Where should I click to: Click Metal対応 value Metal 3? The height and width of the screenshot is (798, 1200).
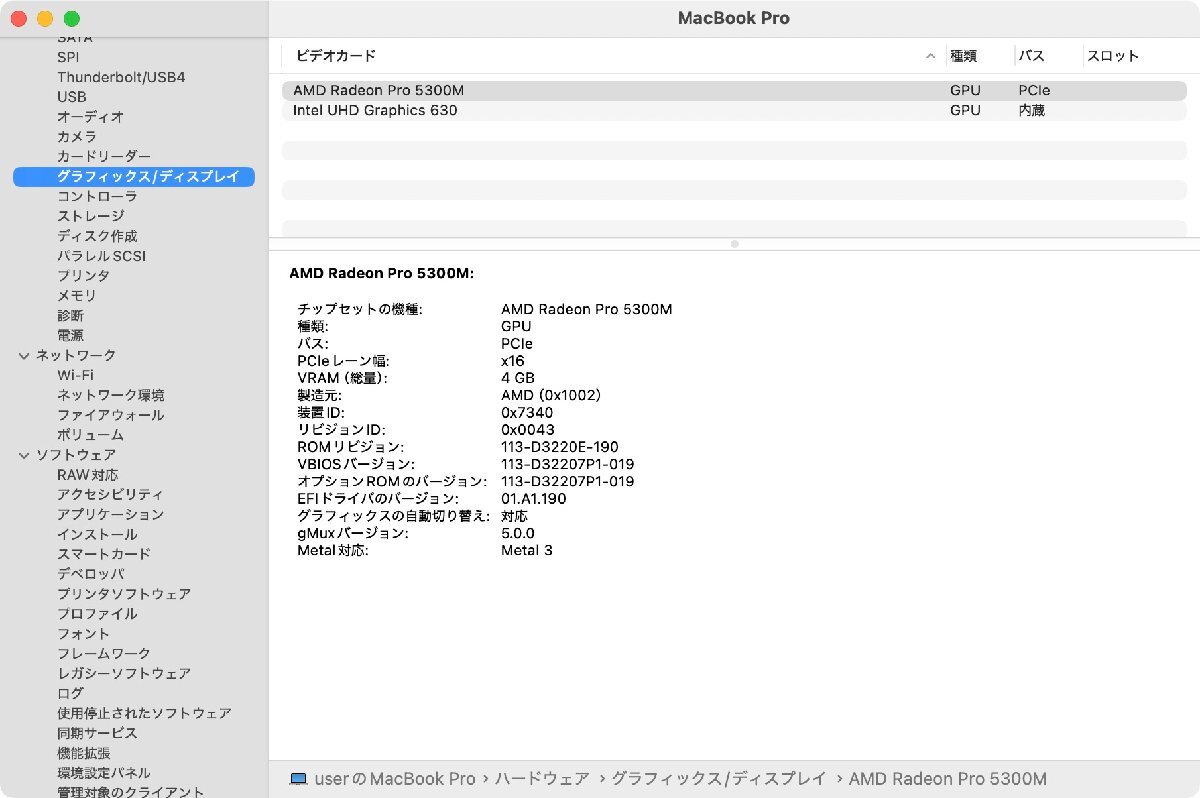point(527,550)
